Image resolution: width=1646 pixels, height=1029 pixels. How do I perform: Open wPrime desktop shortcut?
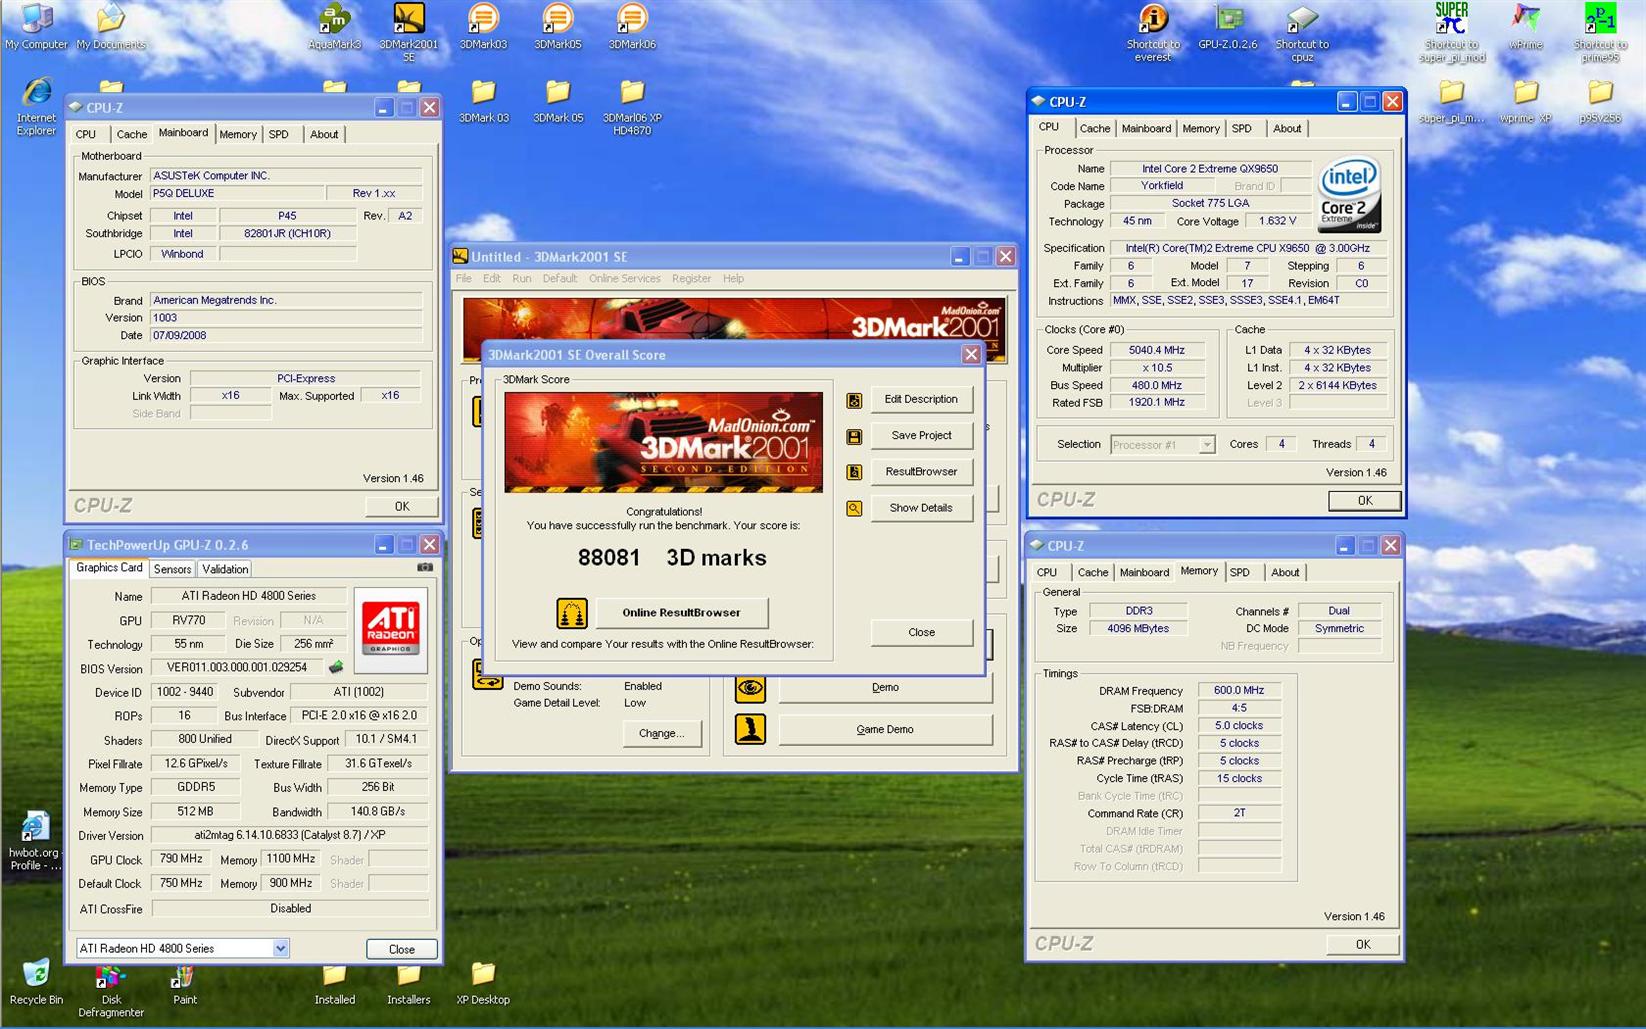tap(1525, 27)
